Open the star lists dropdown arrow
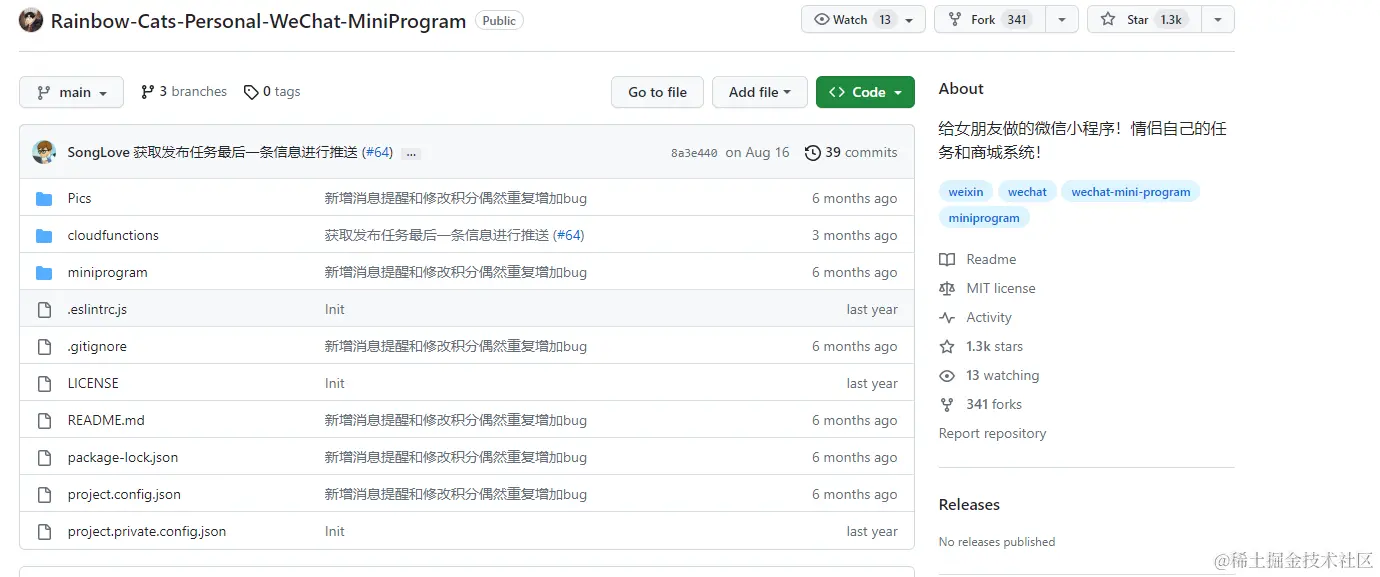 coord(1217,19)
